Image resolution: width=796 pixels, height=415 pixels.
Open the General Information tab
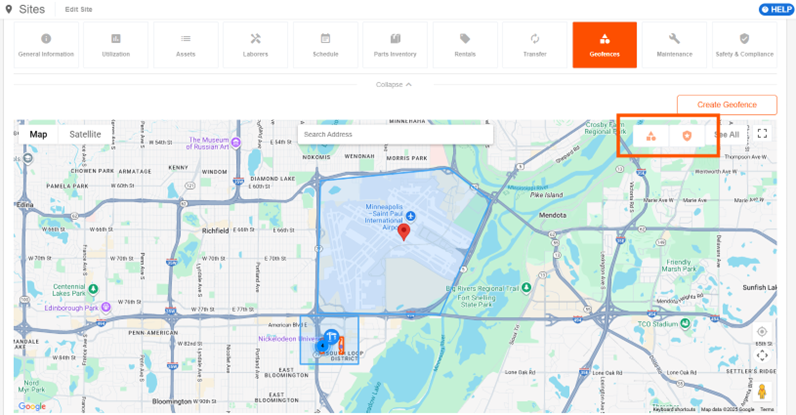(x=46, y=45)
